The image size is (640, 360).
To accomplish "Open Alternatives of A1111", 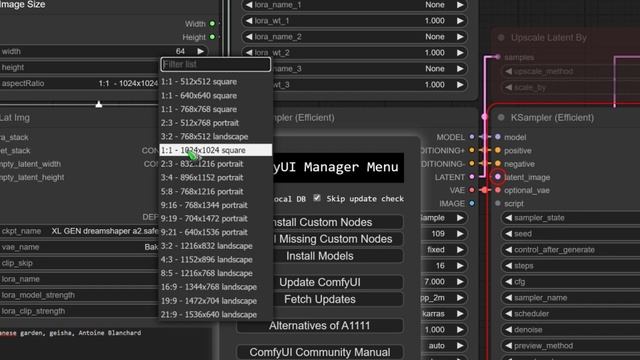I will [320, 326].
